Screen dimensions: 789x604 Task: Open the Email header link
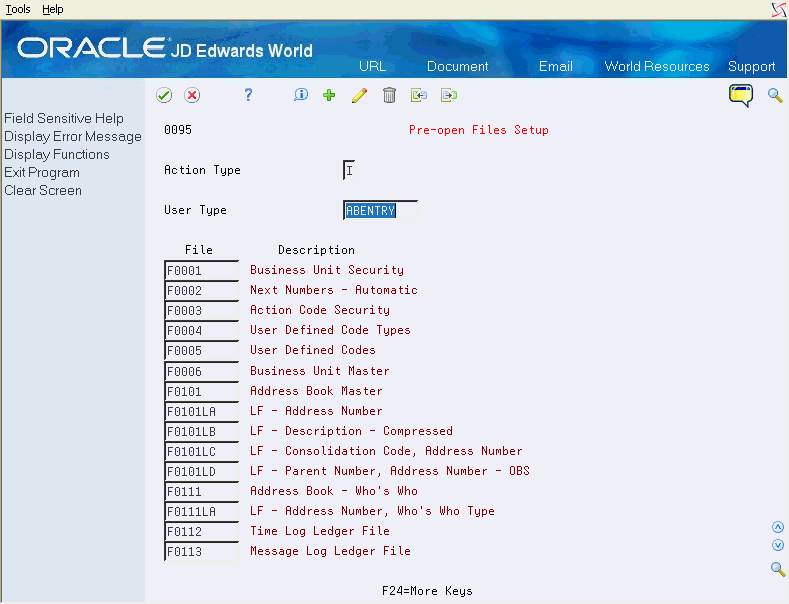556,66
